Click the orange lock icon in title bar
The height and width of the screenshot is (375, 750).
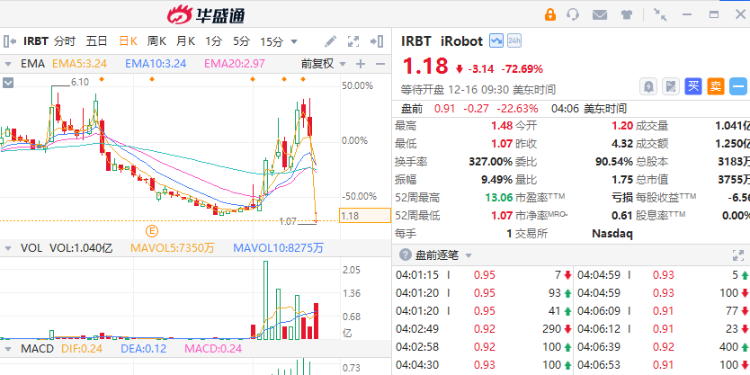tap(550, 14)
